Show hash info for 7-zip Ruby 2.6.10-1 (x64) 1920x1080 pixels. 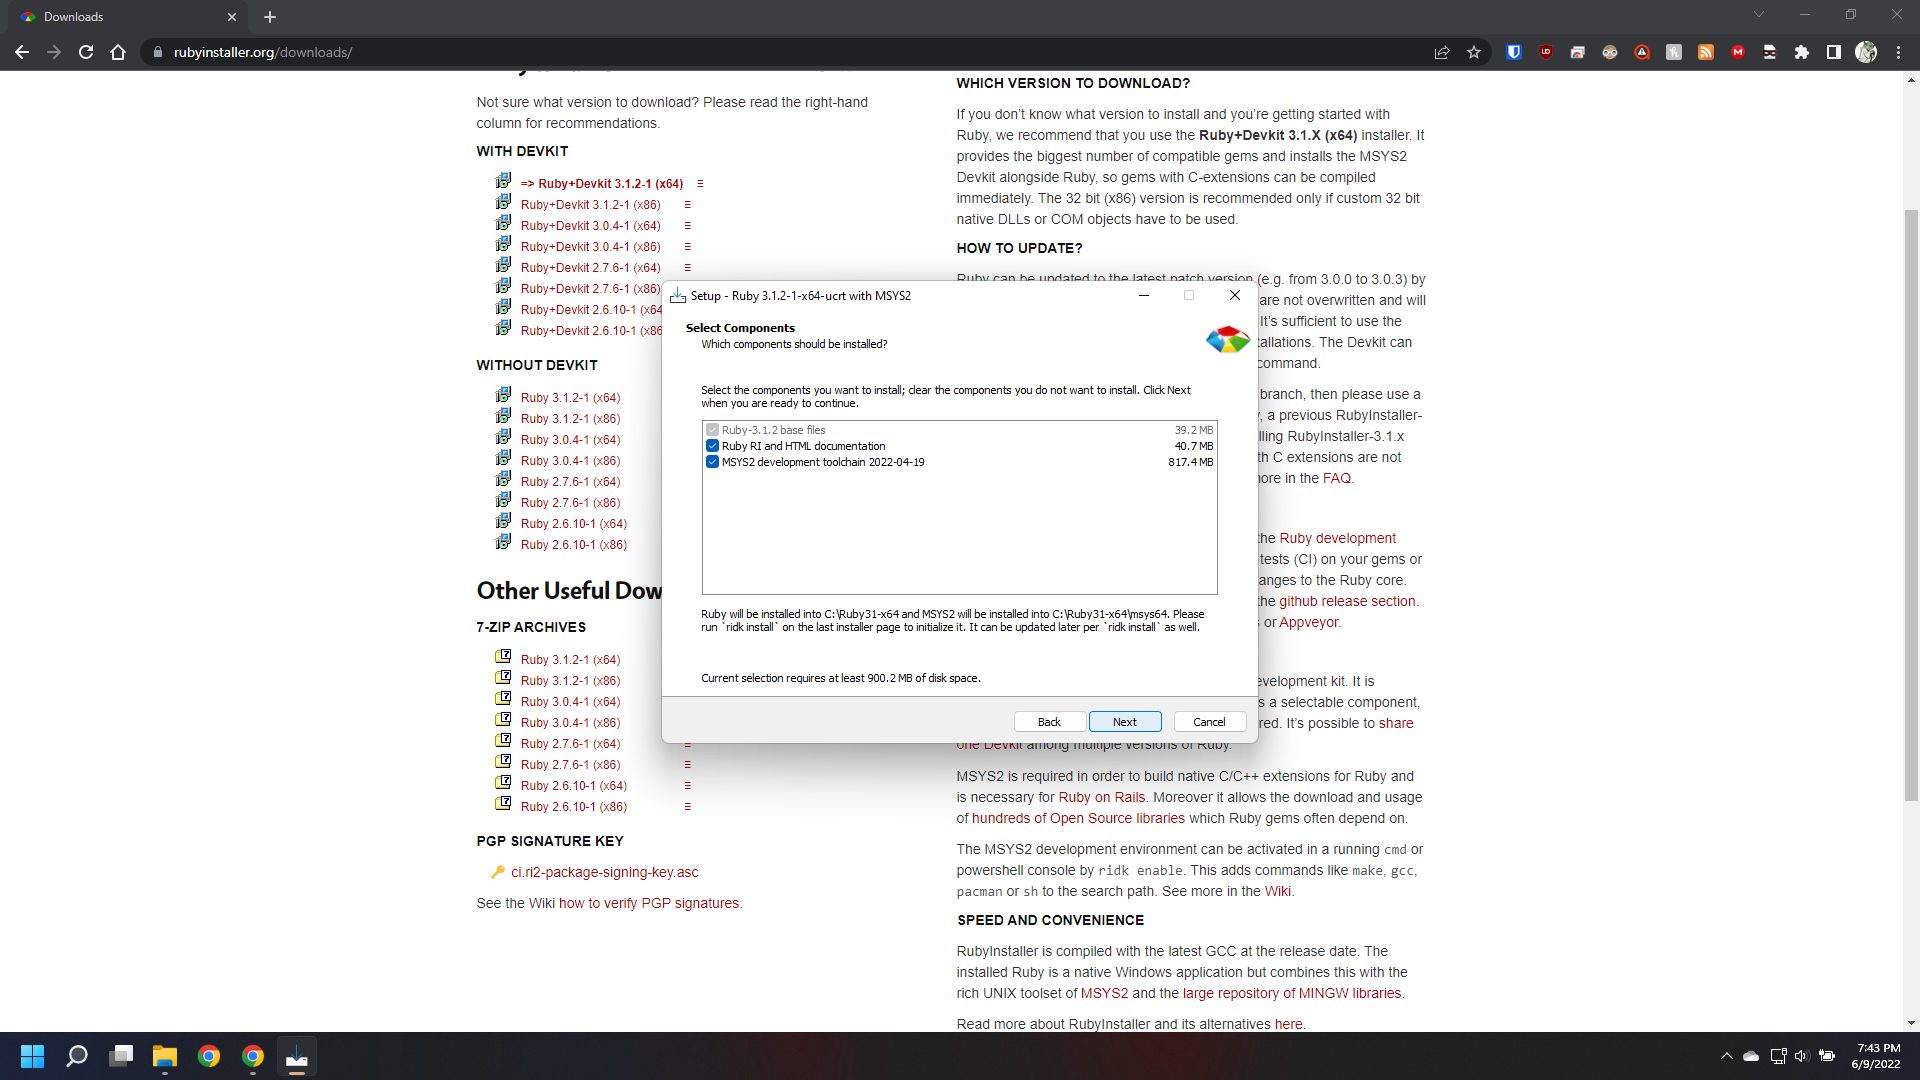687,786
